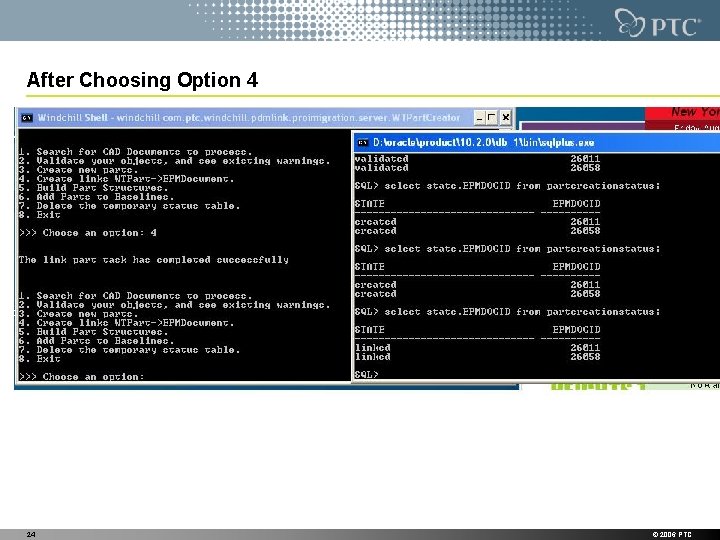Click the sqlplus.exe window title bar path
720x540 pixels.
pos(484,143)
